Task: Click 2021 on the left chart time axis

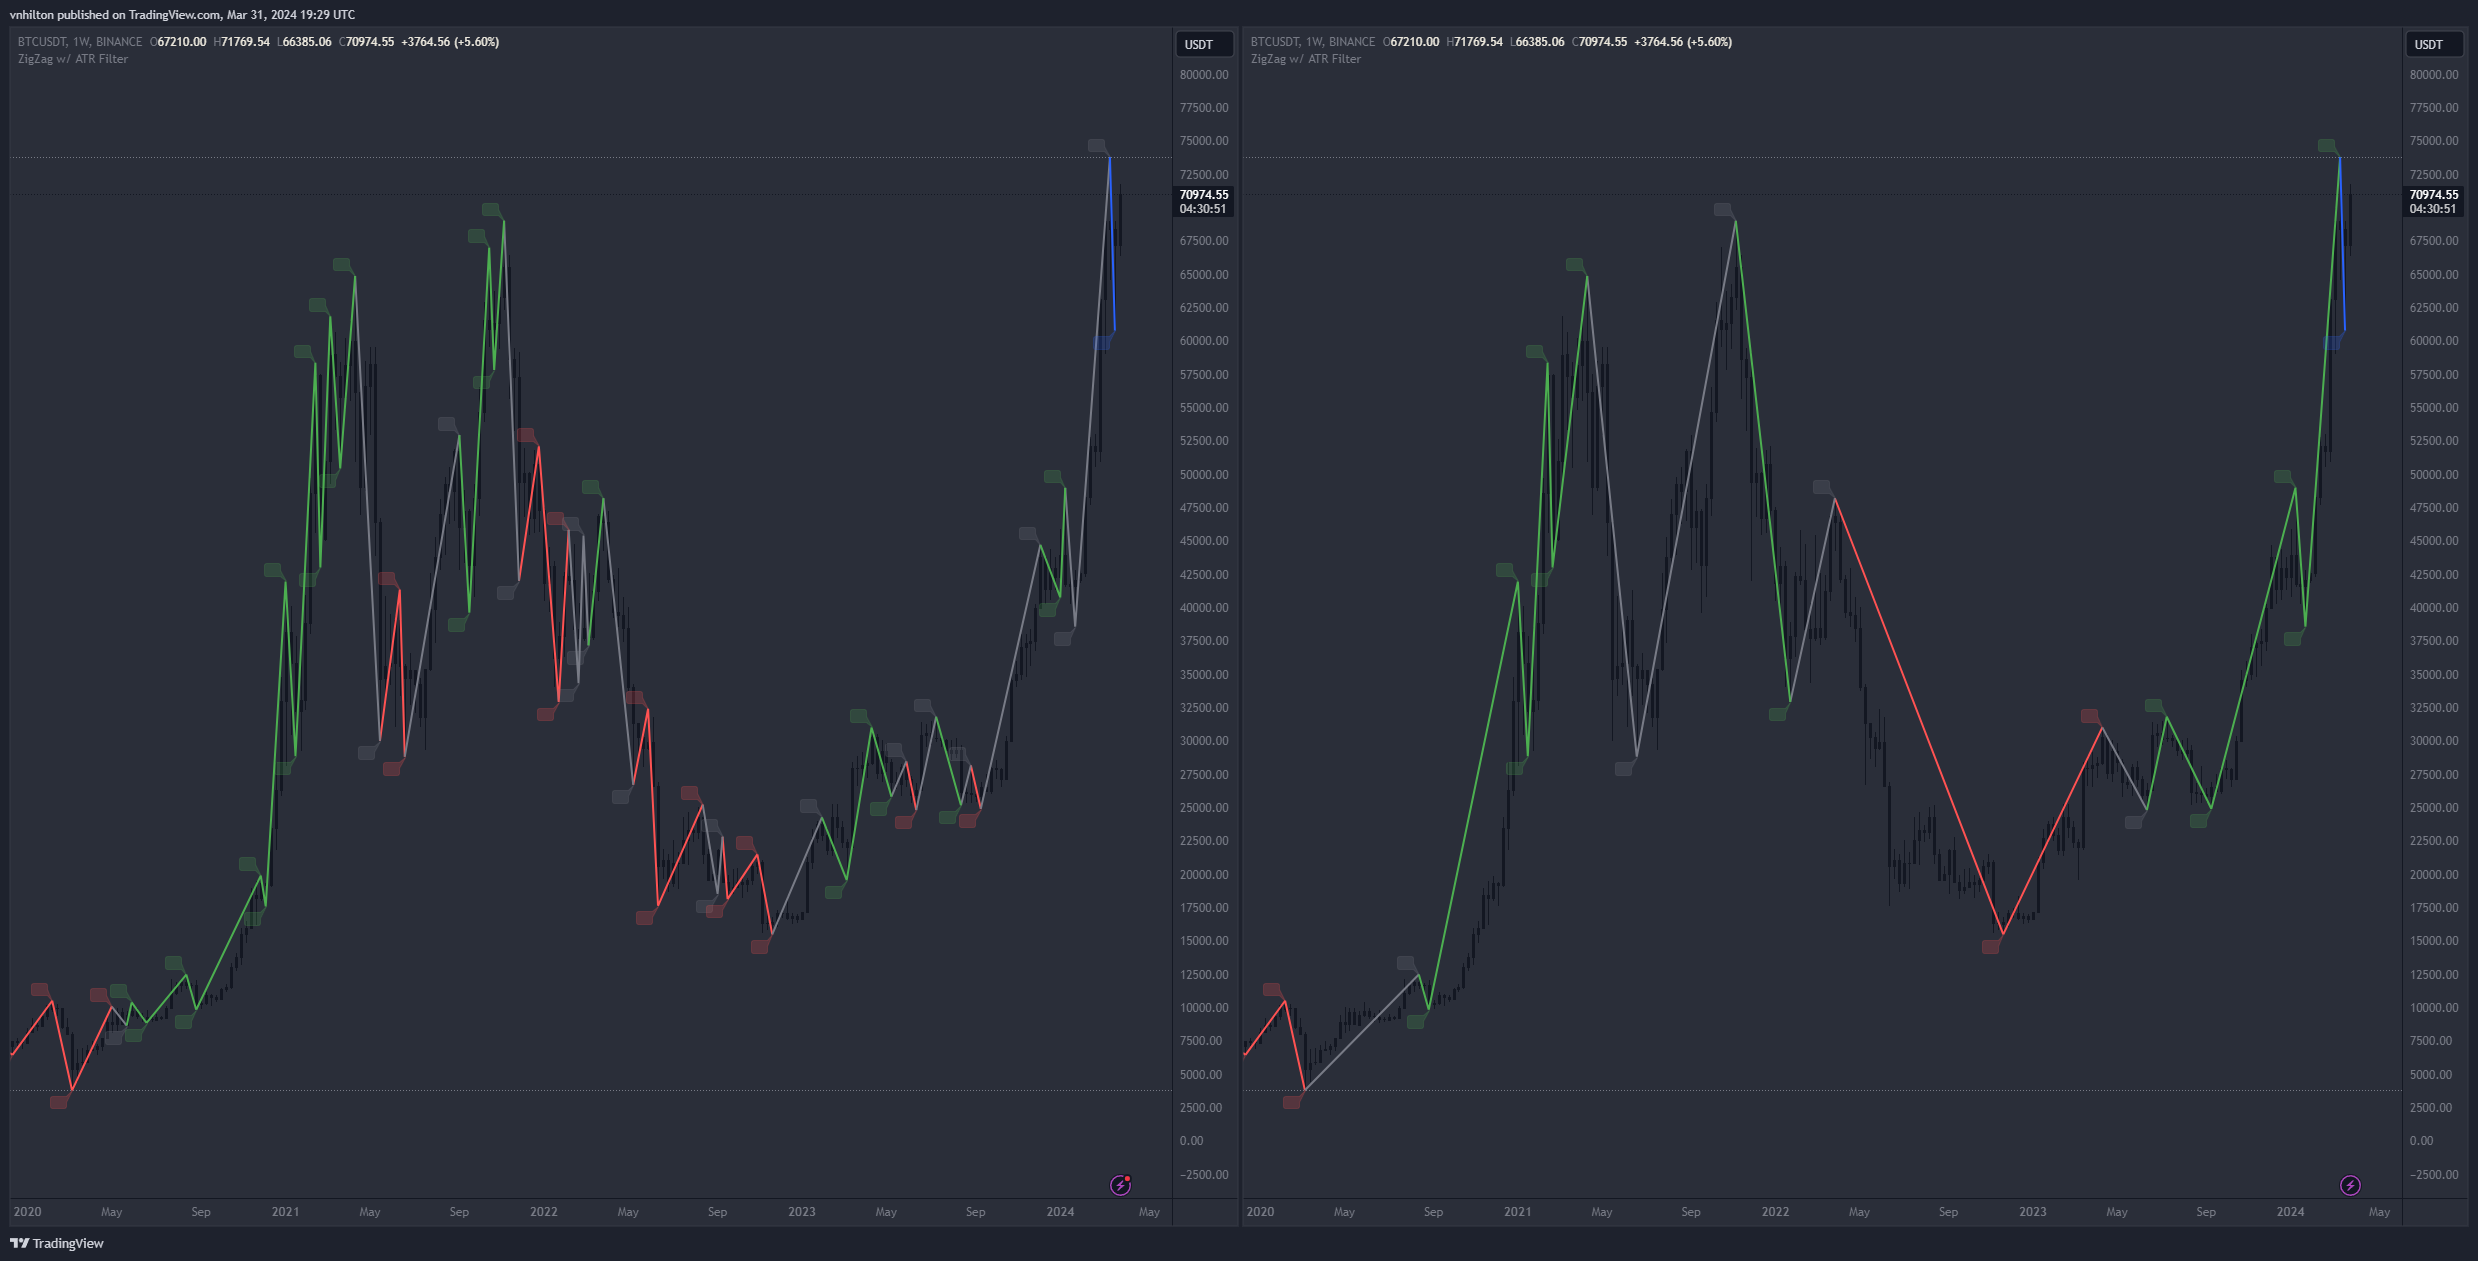Action: click(x=285, y=1212)
